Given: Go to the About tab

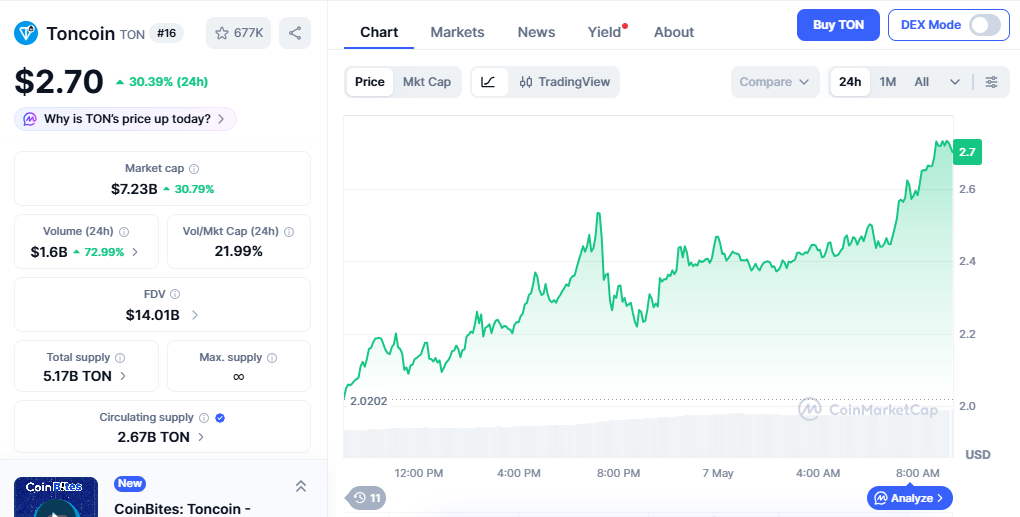Looking at the screenshot, I should [x=674, y=33].
